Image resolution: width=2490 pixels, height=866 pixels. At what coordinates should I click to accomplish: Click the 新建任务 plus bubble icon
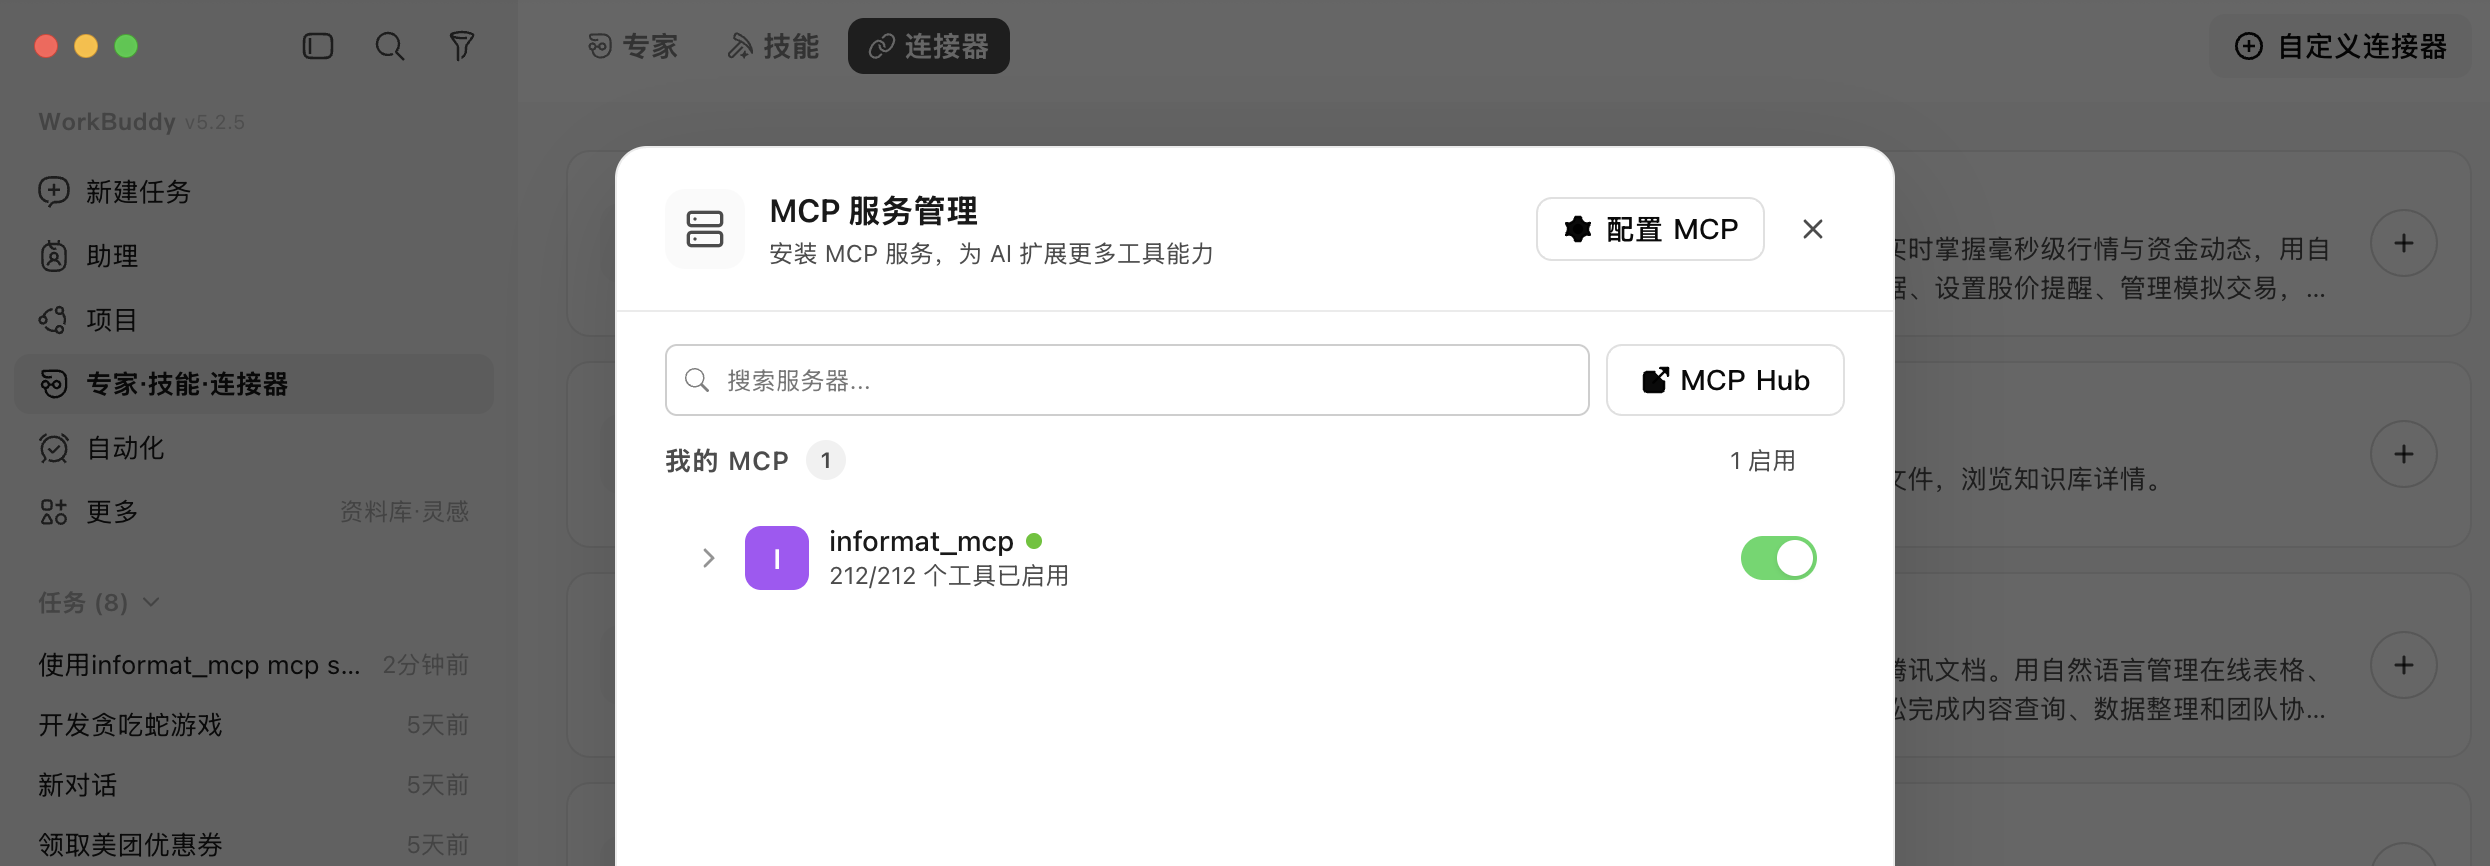coord(54,191)
